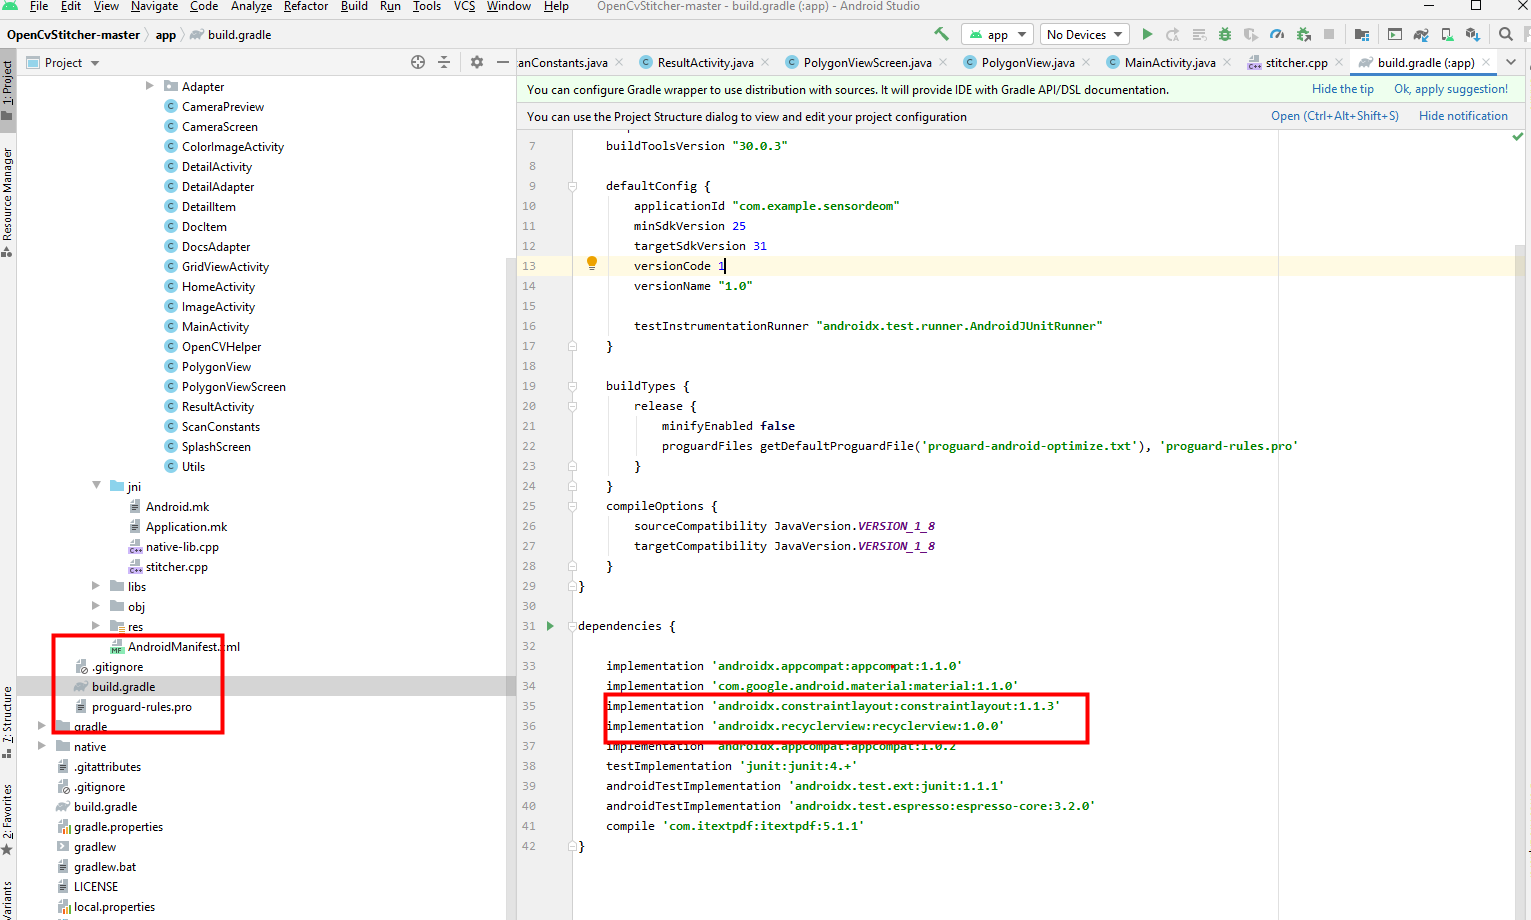Click the Make Project hammer icon
The image size is (1531, 920).
click(941, 34)
